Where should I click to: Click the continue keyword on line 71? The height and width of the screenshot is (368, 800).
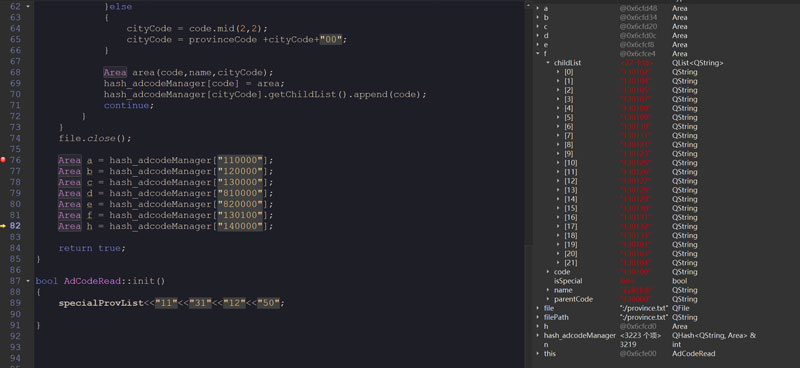click(127, 105)
